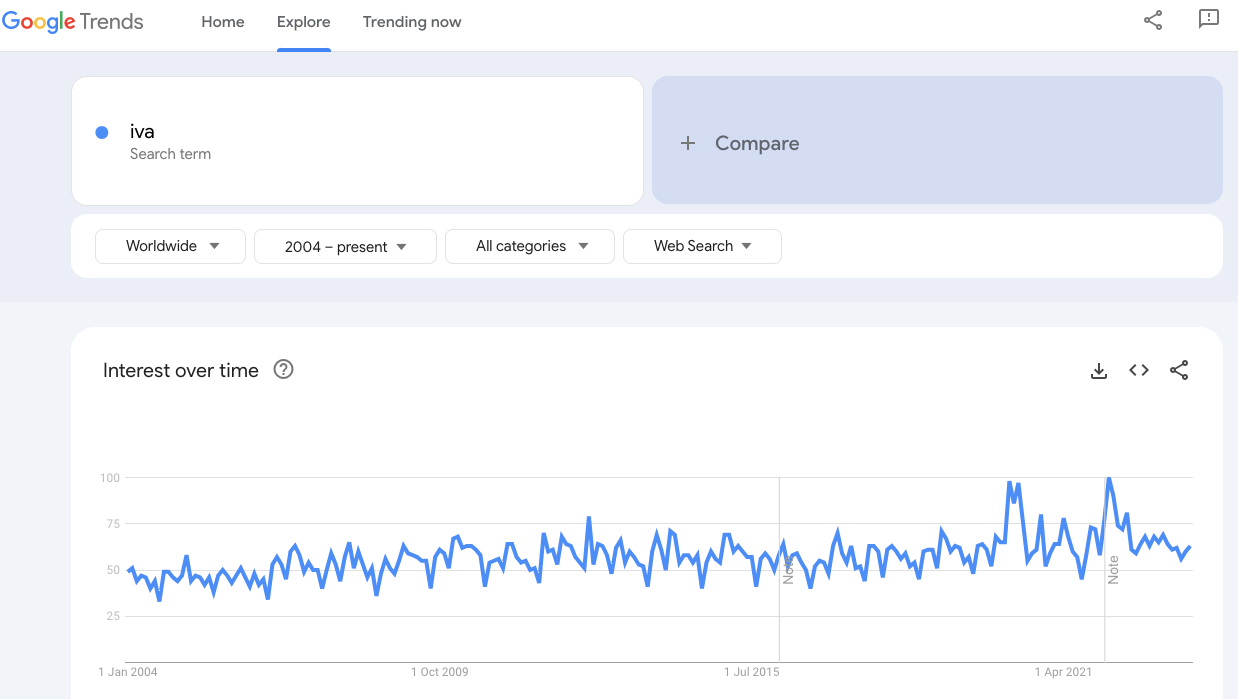Image resolution: width=1238 pixels, height=699 pixels.
Task: Go to the Home tab
Action: coord(222,22)
